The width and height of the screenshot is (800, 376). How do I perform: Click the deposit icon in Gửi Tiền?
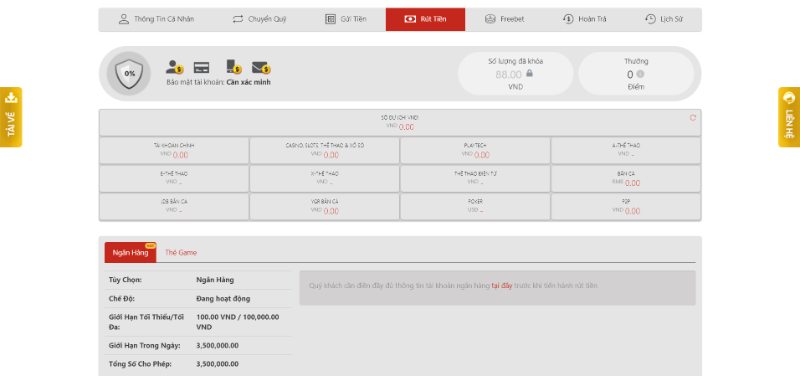click(330, 19)
